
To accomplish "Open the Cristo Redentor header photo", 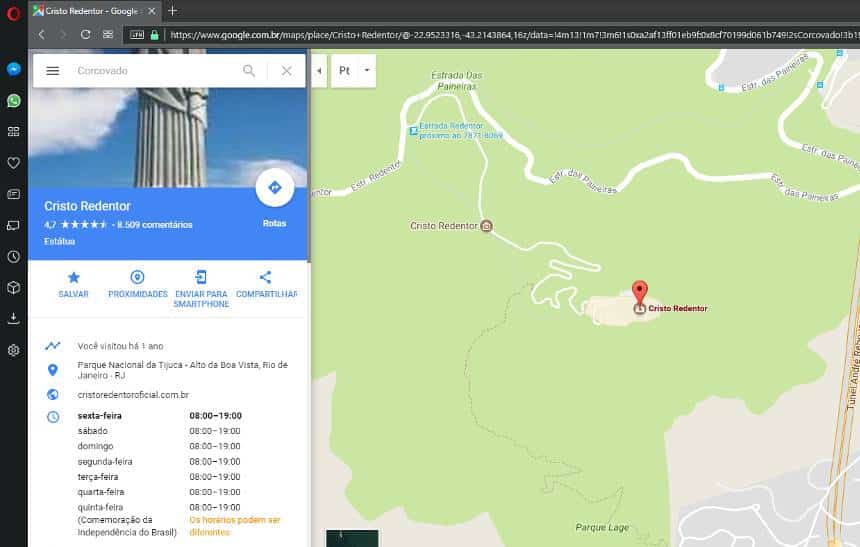I will click(x=167, y=137).
